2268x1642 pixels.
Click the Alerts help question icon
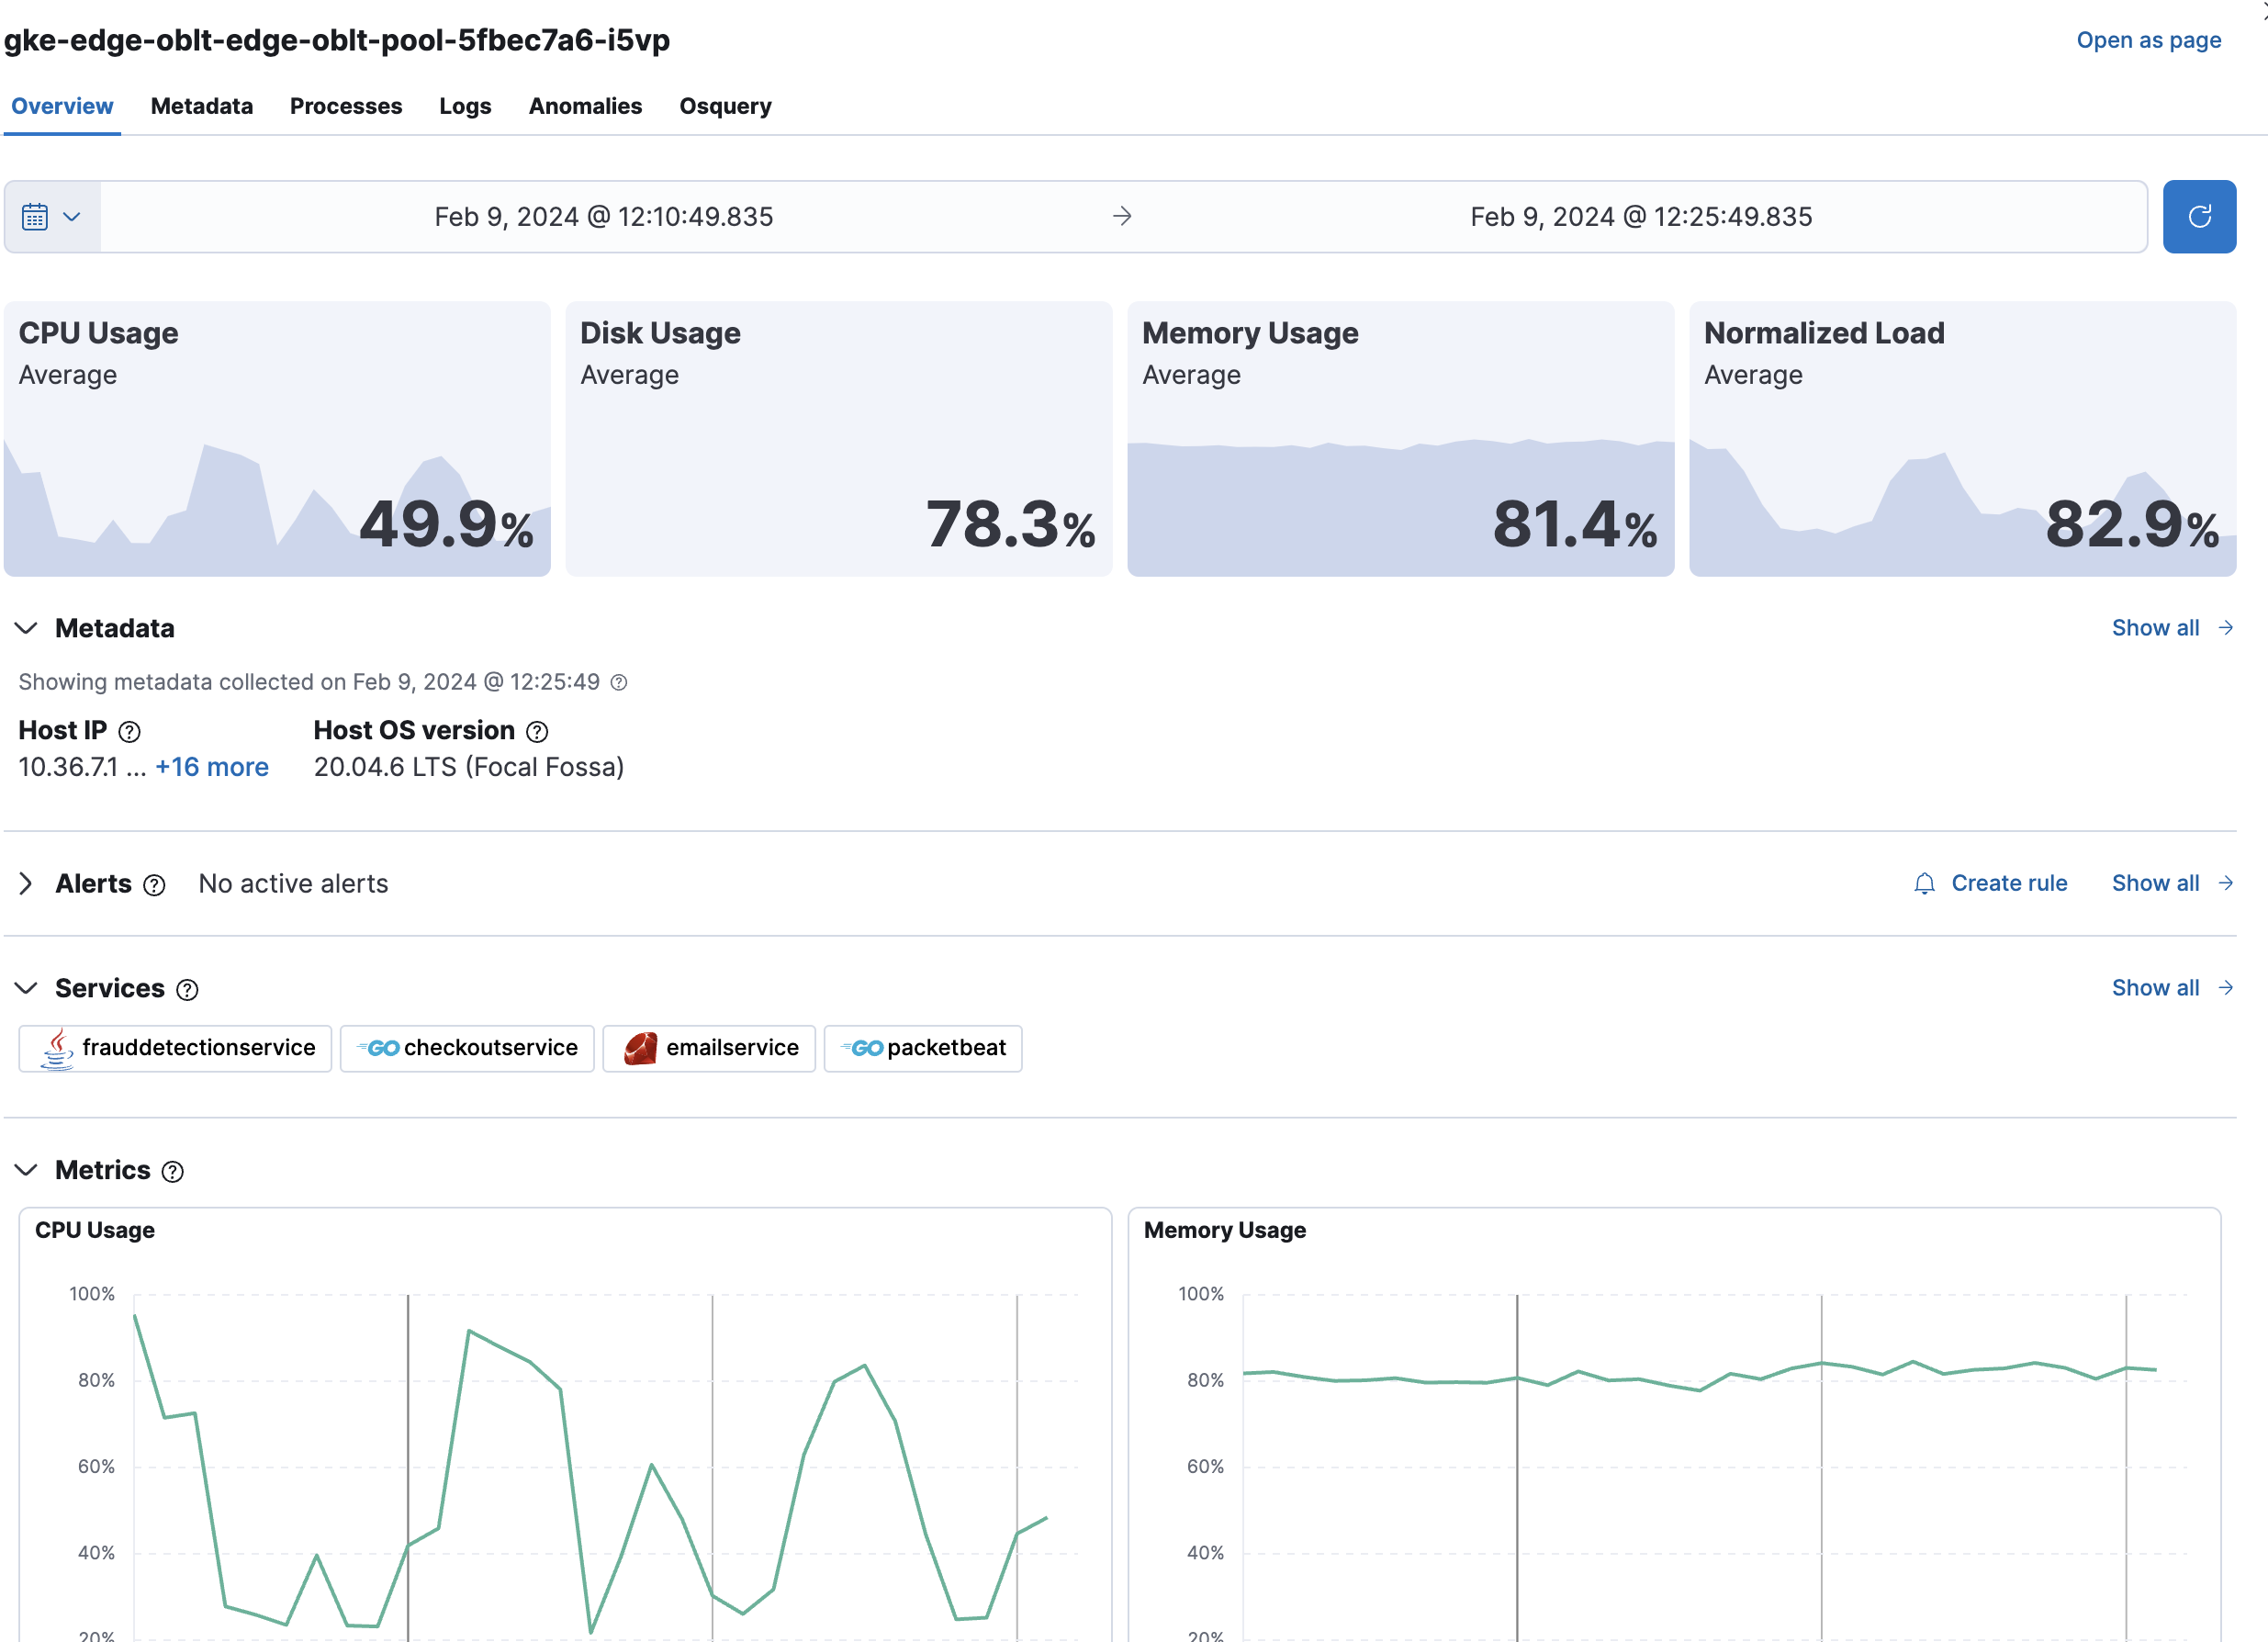(154, 885)
